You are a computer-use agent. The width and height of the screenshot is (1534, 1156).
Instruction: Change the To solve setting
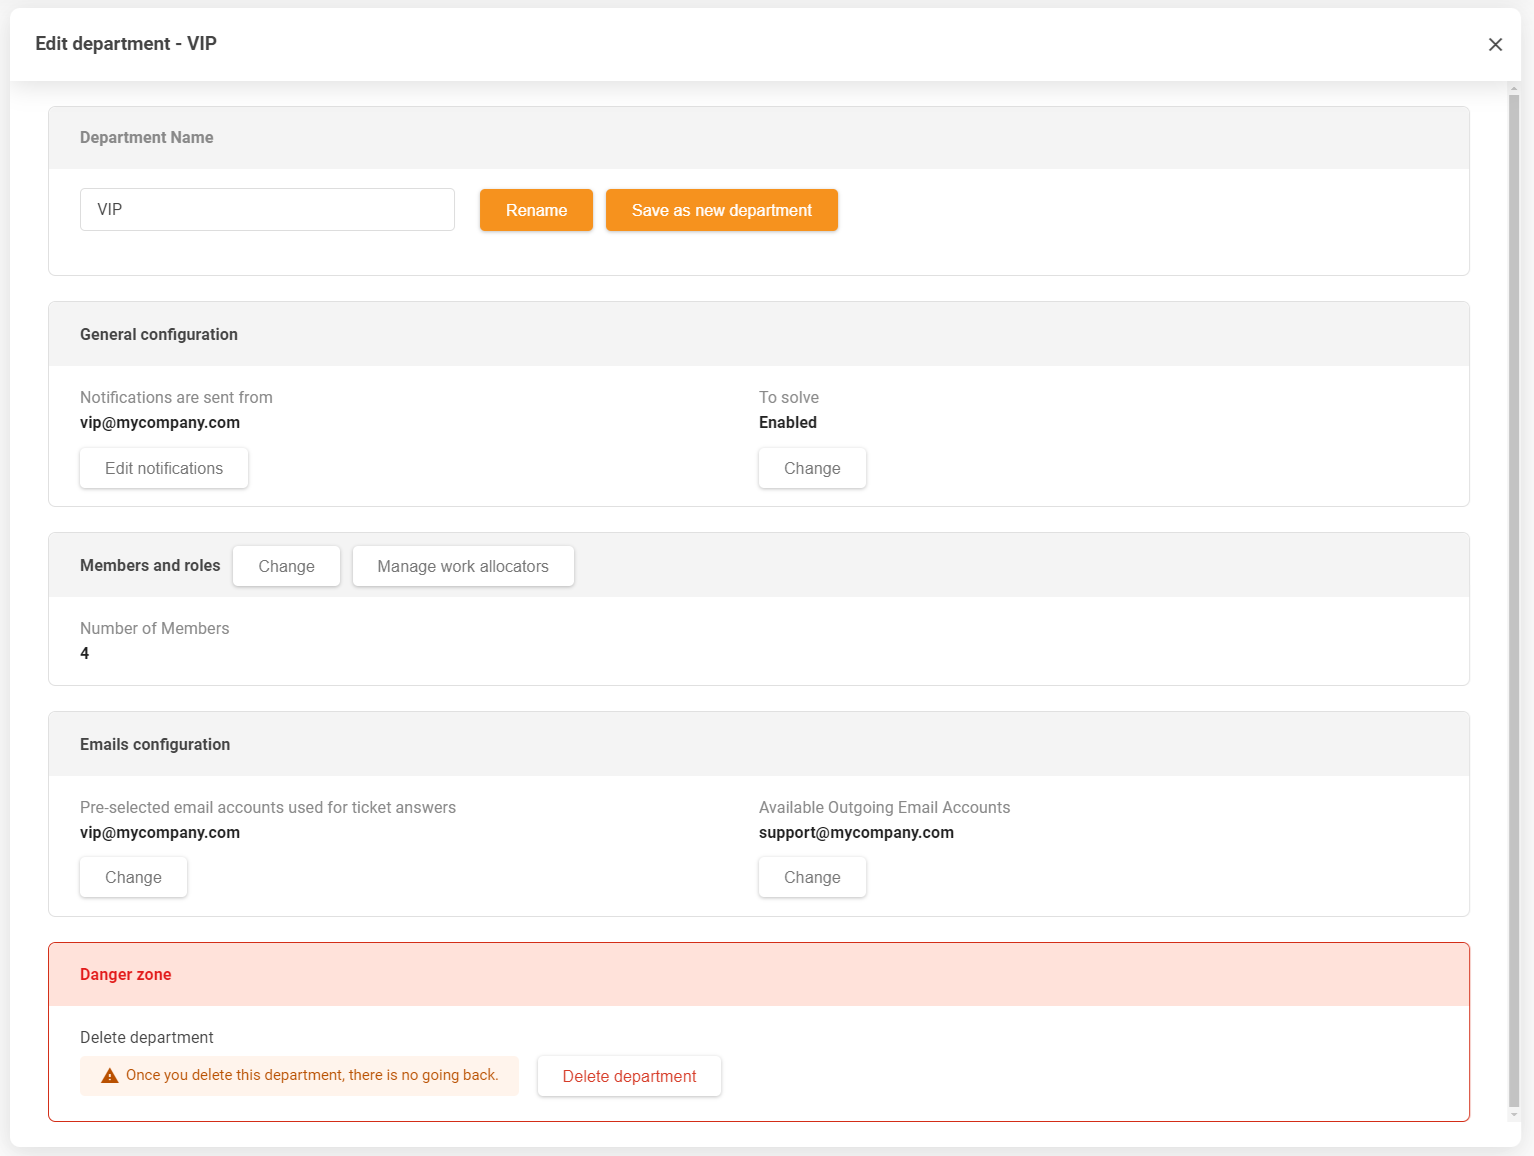tap(811, 468)
